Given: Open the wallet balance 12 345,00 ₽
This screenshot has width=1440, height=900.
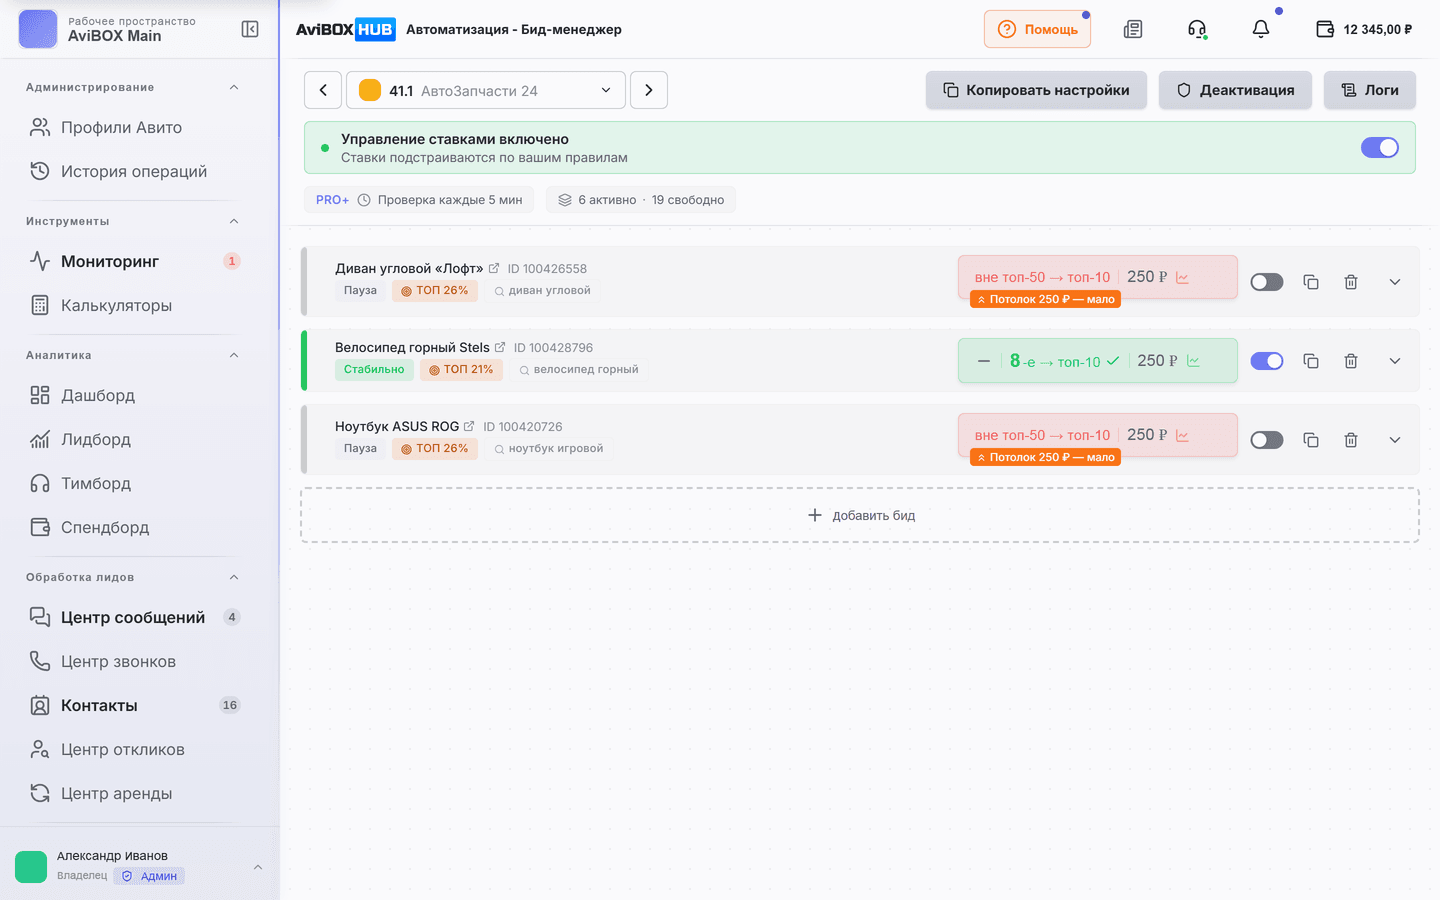Looking at the screenshot, I should pyautogui.click(x=1364, y=29).
